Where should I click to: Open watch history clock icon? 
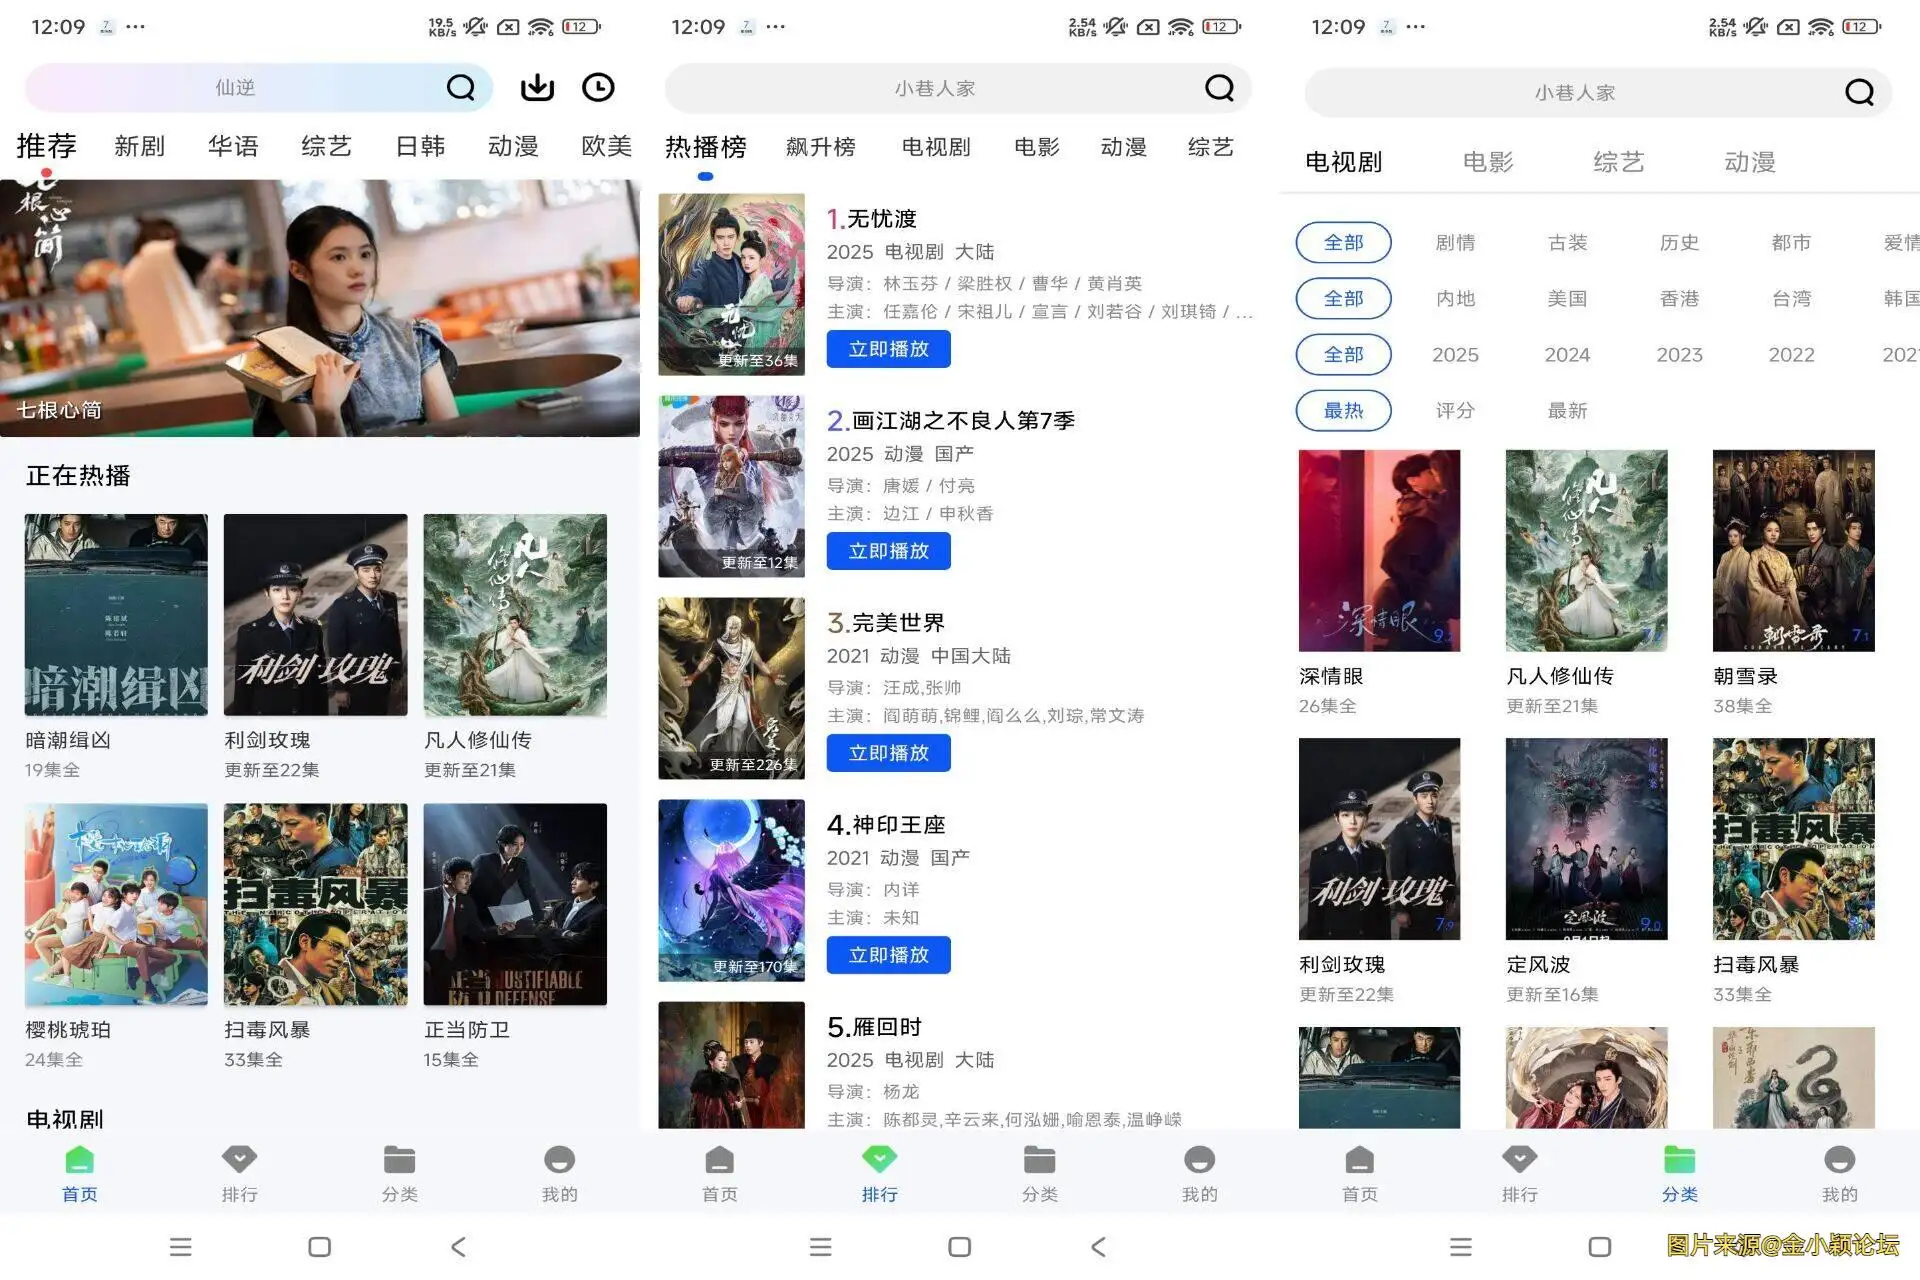tap(598, 88)
